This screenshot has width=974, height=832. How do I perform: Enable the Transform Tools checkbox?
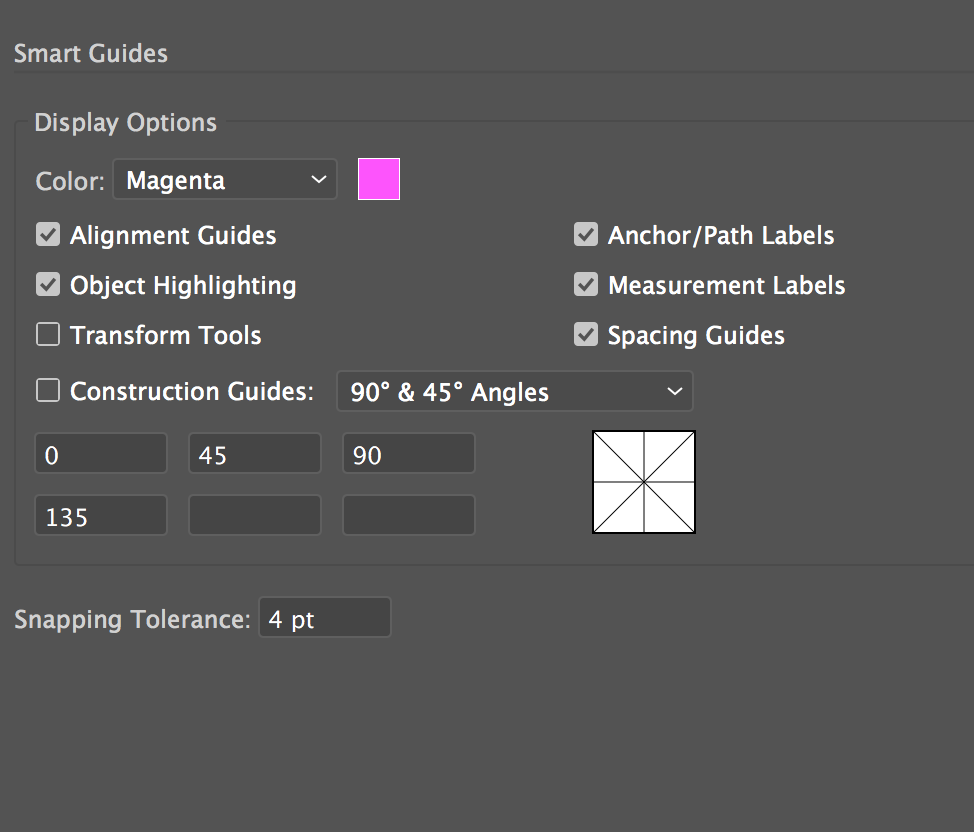point(48,336)
